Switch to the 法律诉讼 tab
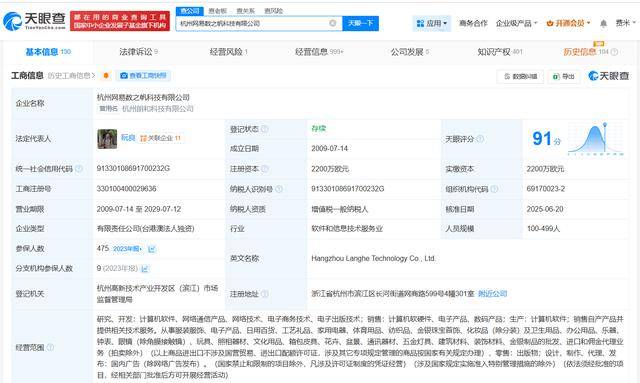The width and height of the screenshot is (640, 383). point(138,52)
